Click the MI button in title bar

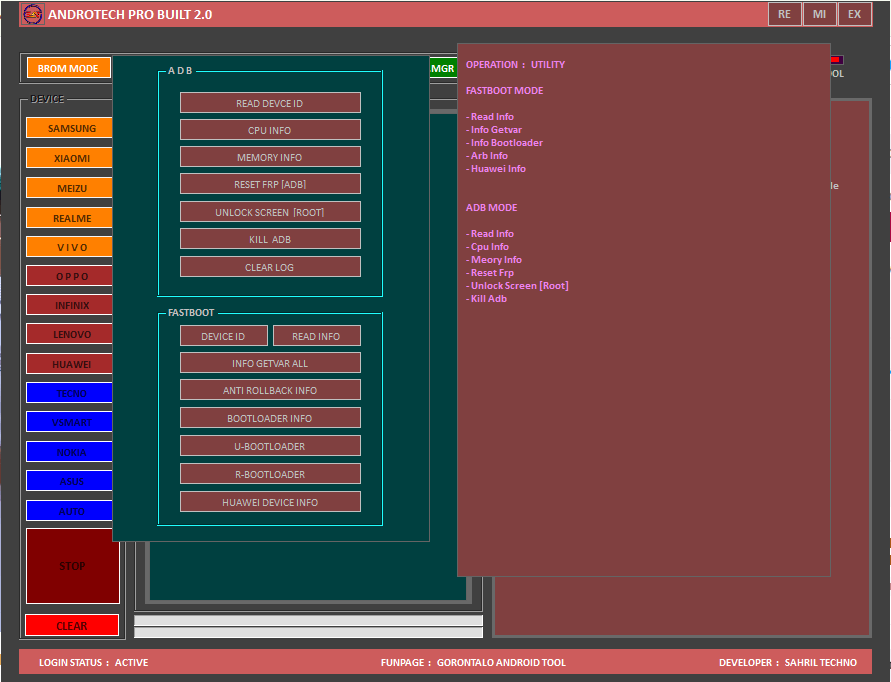pos(820,14)
